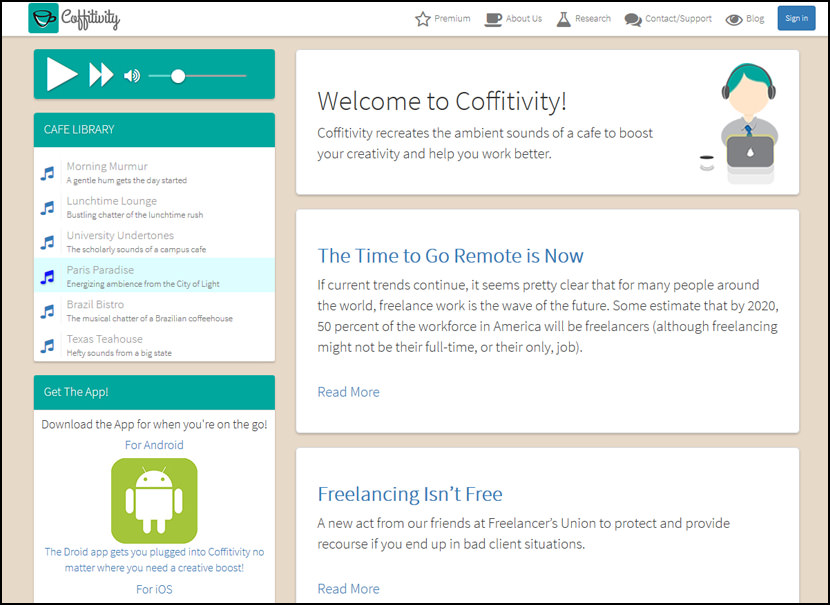Start playback with the large play button
The image size is (830, 605).
[62, 74]
